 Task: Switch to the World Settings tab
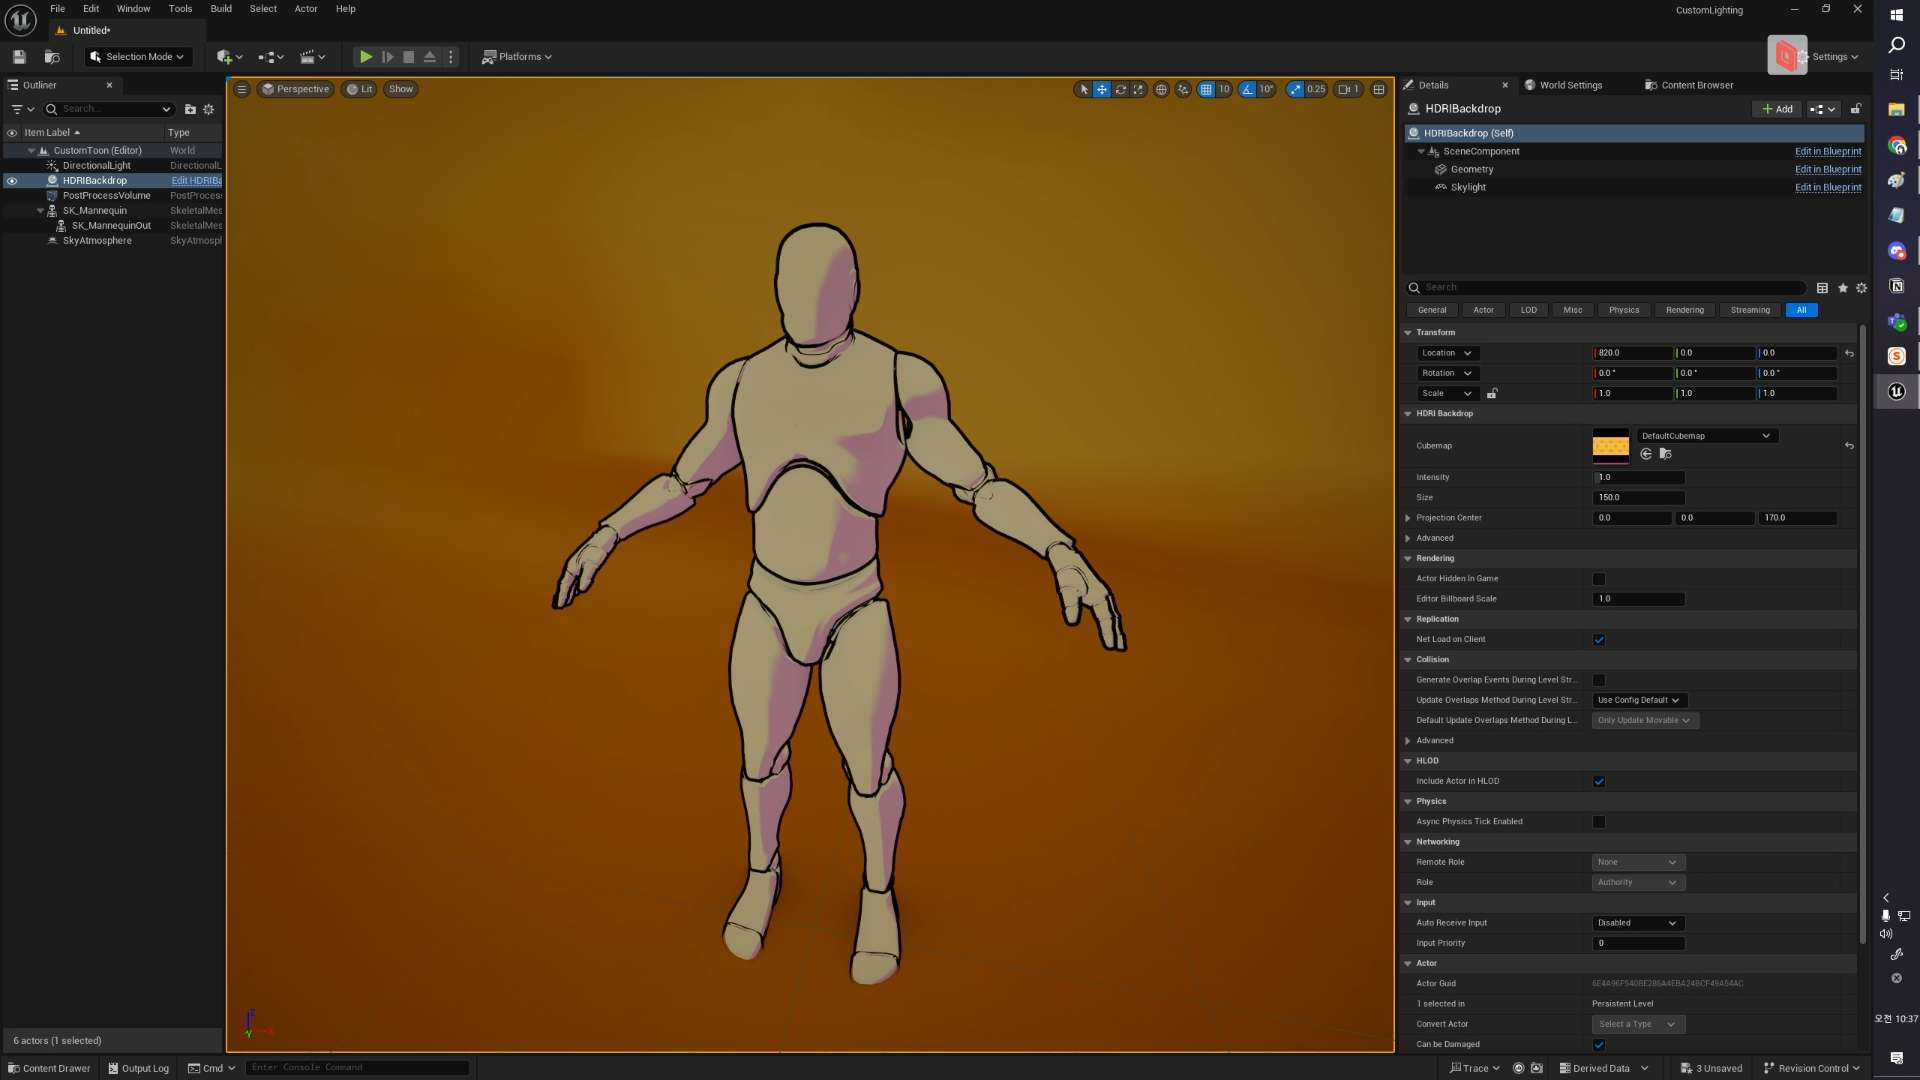point(1570,85)
